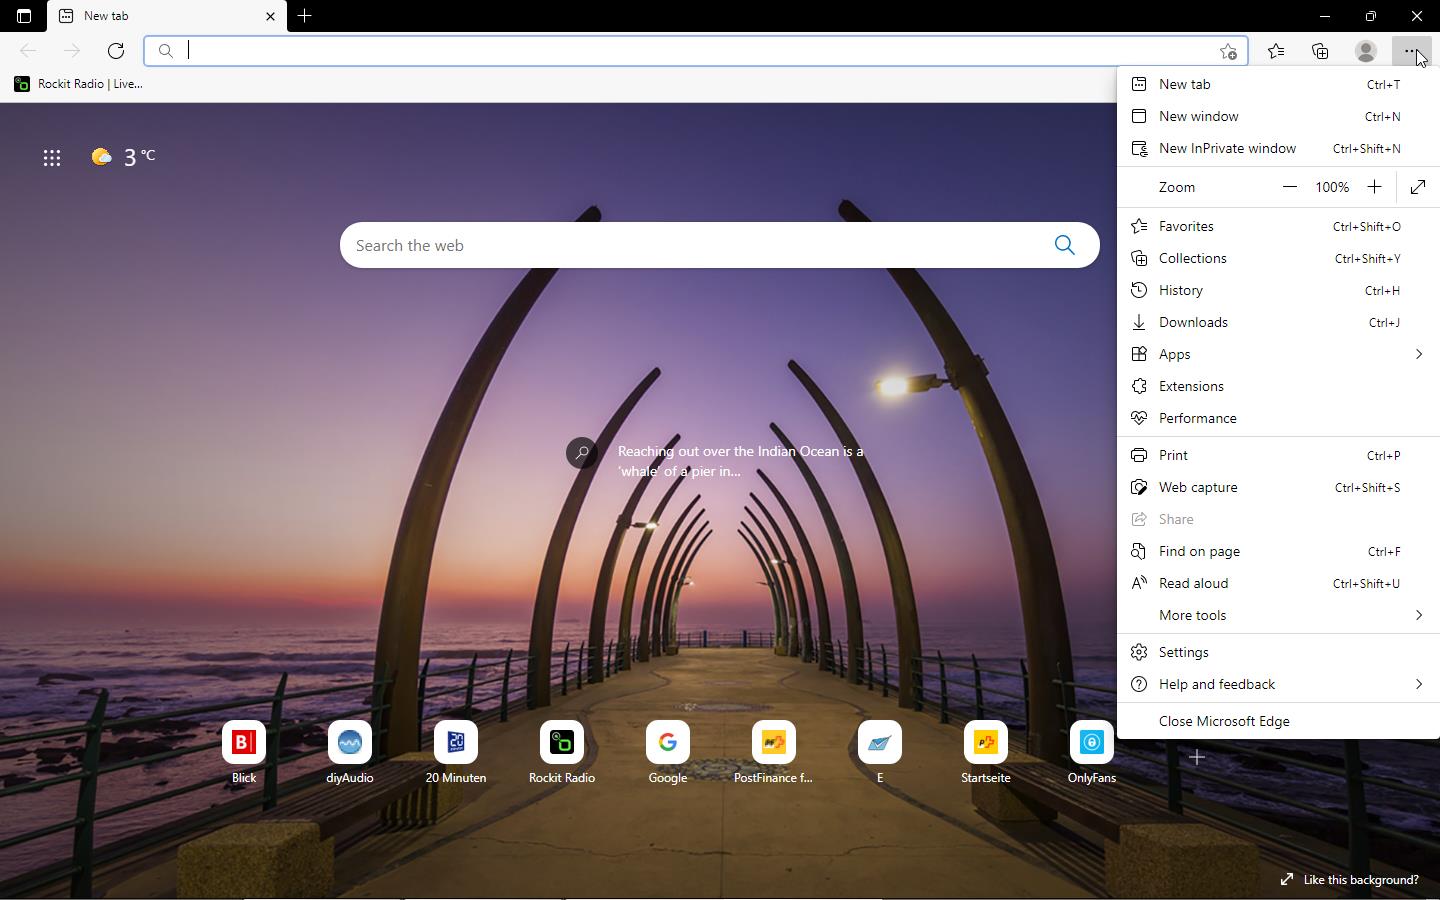The width and height of the screenshot is (1440, 900).
Task: Start Web capture from the menu
Action: coord(1278,487)
